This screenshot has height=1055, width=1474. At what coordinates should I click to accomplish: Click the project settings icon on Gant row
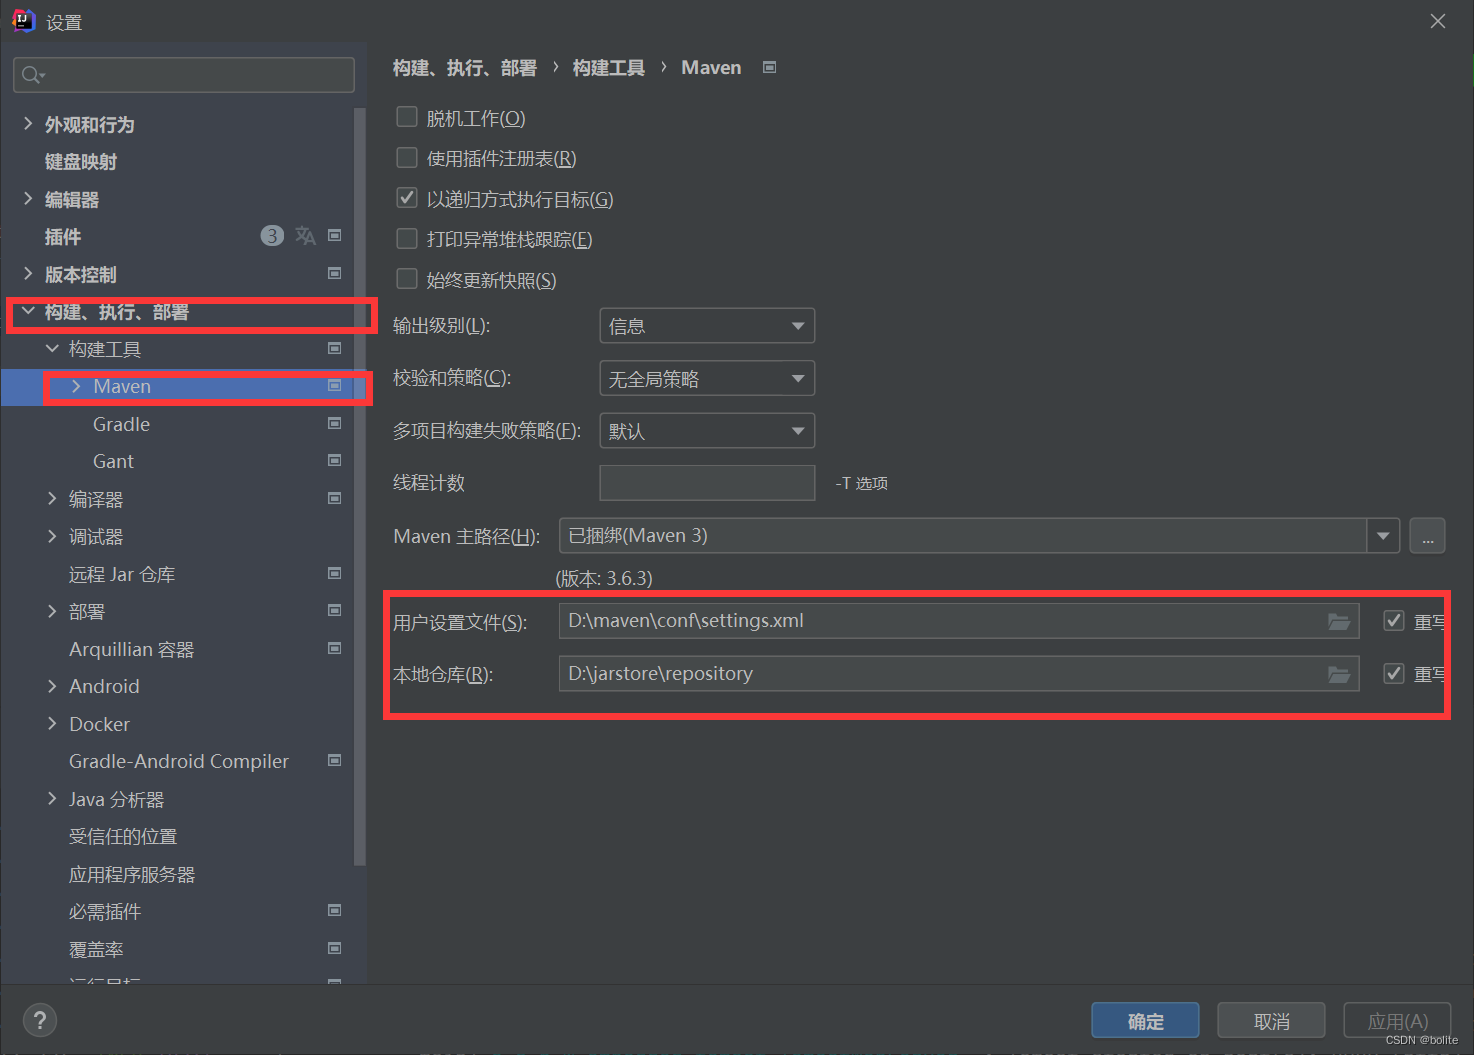pyautogui.click(x=335, y=460)
